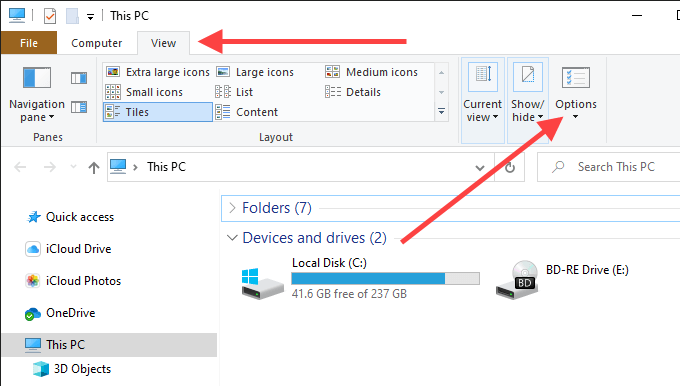Select Local Disk (C:) capacity bar
This screenshot has width=680, height=386.
click(386, 278)
